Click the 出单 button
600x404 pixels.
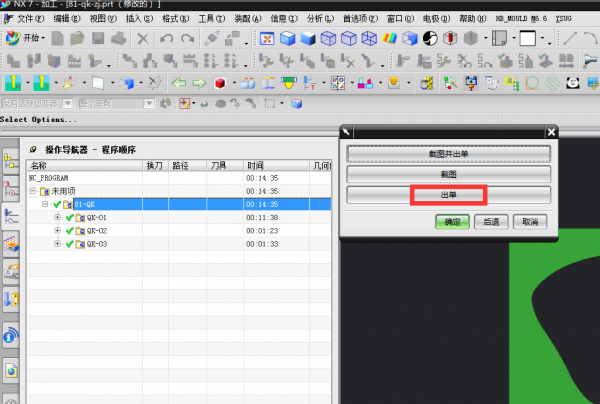[448, 195]
